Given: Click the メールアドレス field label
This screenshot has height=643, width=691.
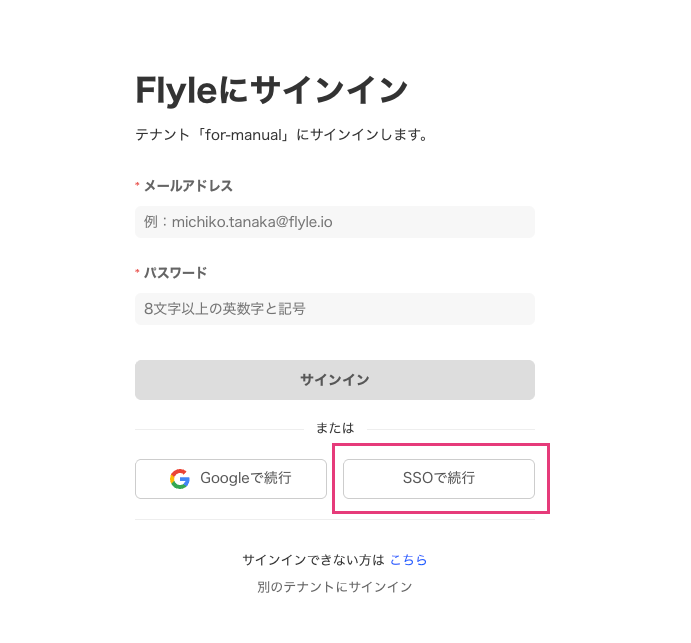Looking at the screenshot, I should coord(188,186).
